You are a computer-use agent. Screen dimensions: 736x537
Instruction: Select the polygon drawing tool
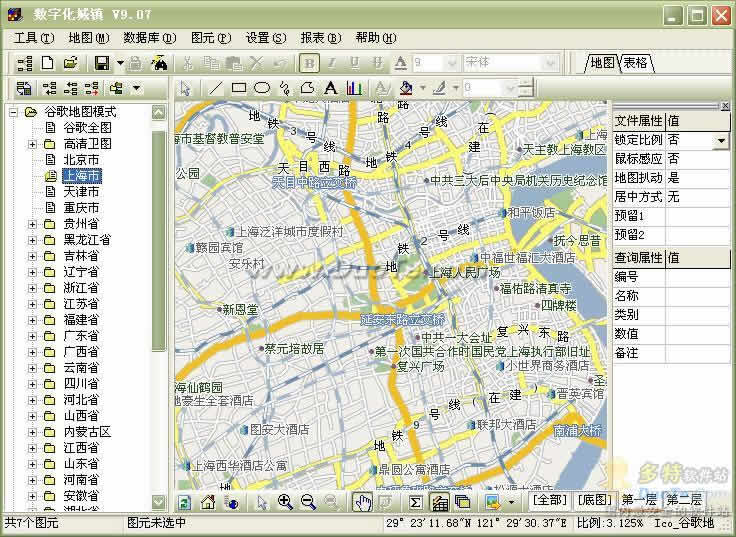[x=307, y=88]
